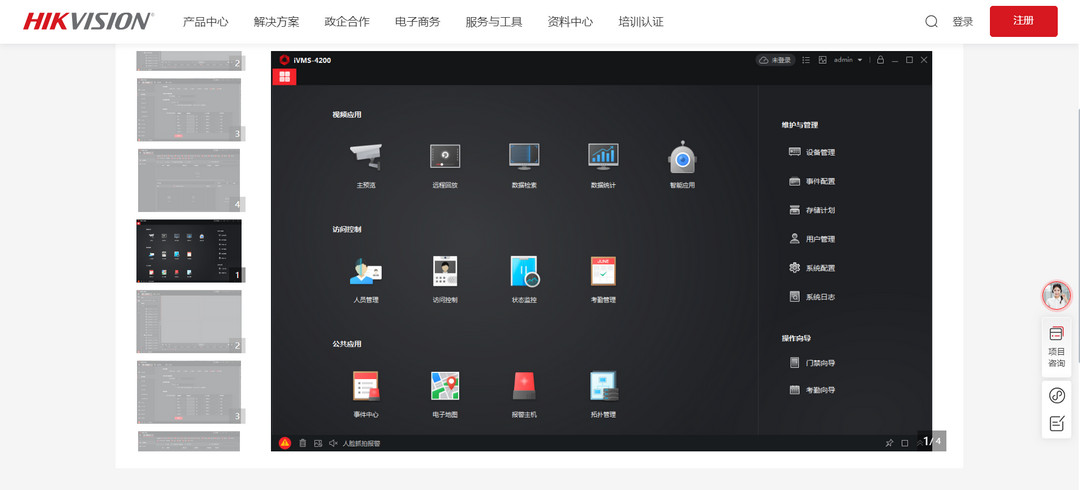Open 事件配置 in maintenance panel

(812, 181)
